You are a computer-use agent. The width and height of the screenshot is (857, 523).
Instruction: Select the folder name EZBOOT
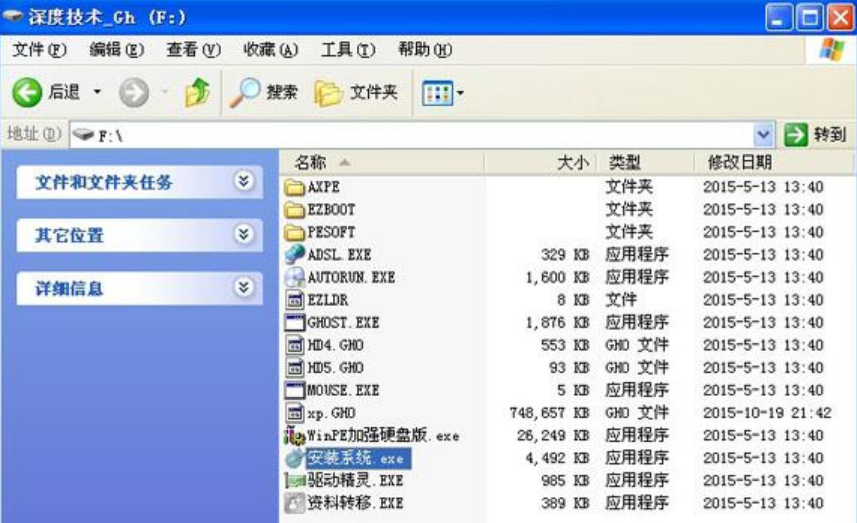click(x=331, y=210)
